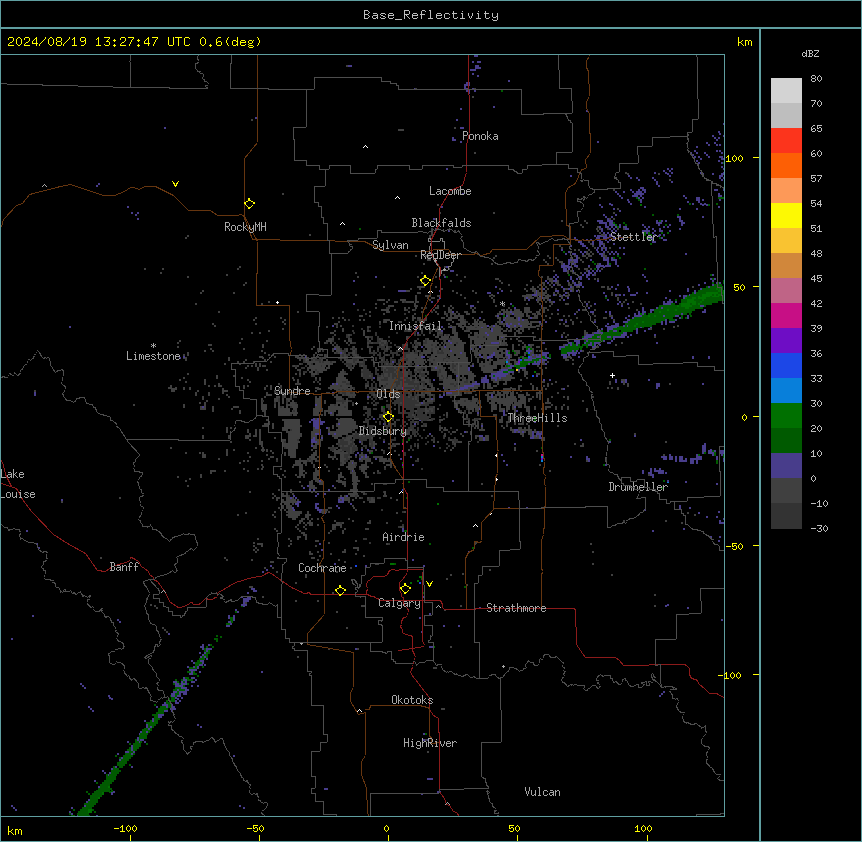Click the Innisfail label
Viewport: 862px width, 842px height.
tap(415, 326)
